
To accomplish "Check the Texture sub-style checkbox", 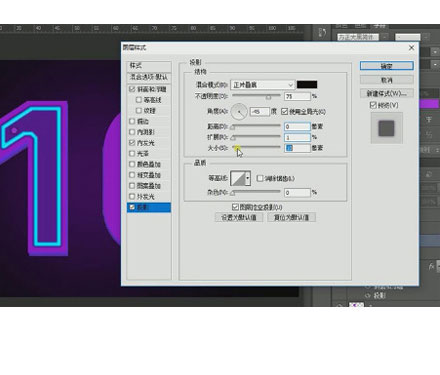I will pyautogui.click(x=139, y=111).
